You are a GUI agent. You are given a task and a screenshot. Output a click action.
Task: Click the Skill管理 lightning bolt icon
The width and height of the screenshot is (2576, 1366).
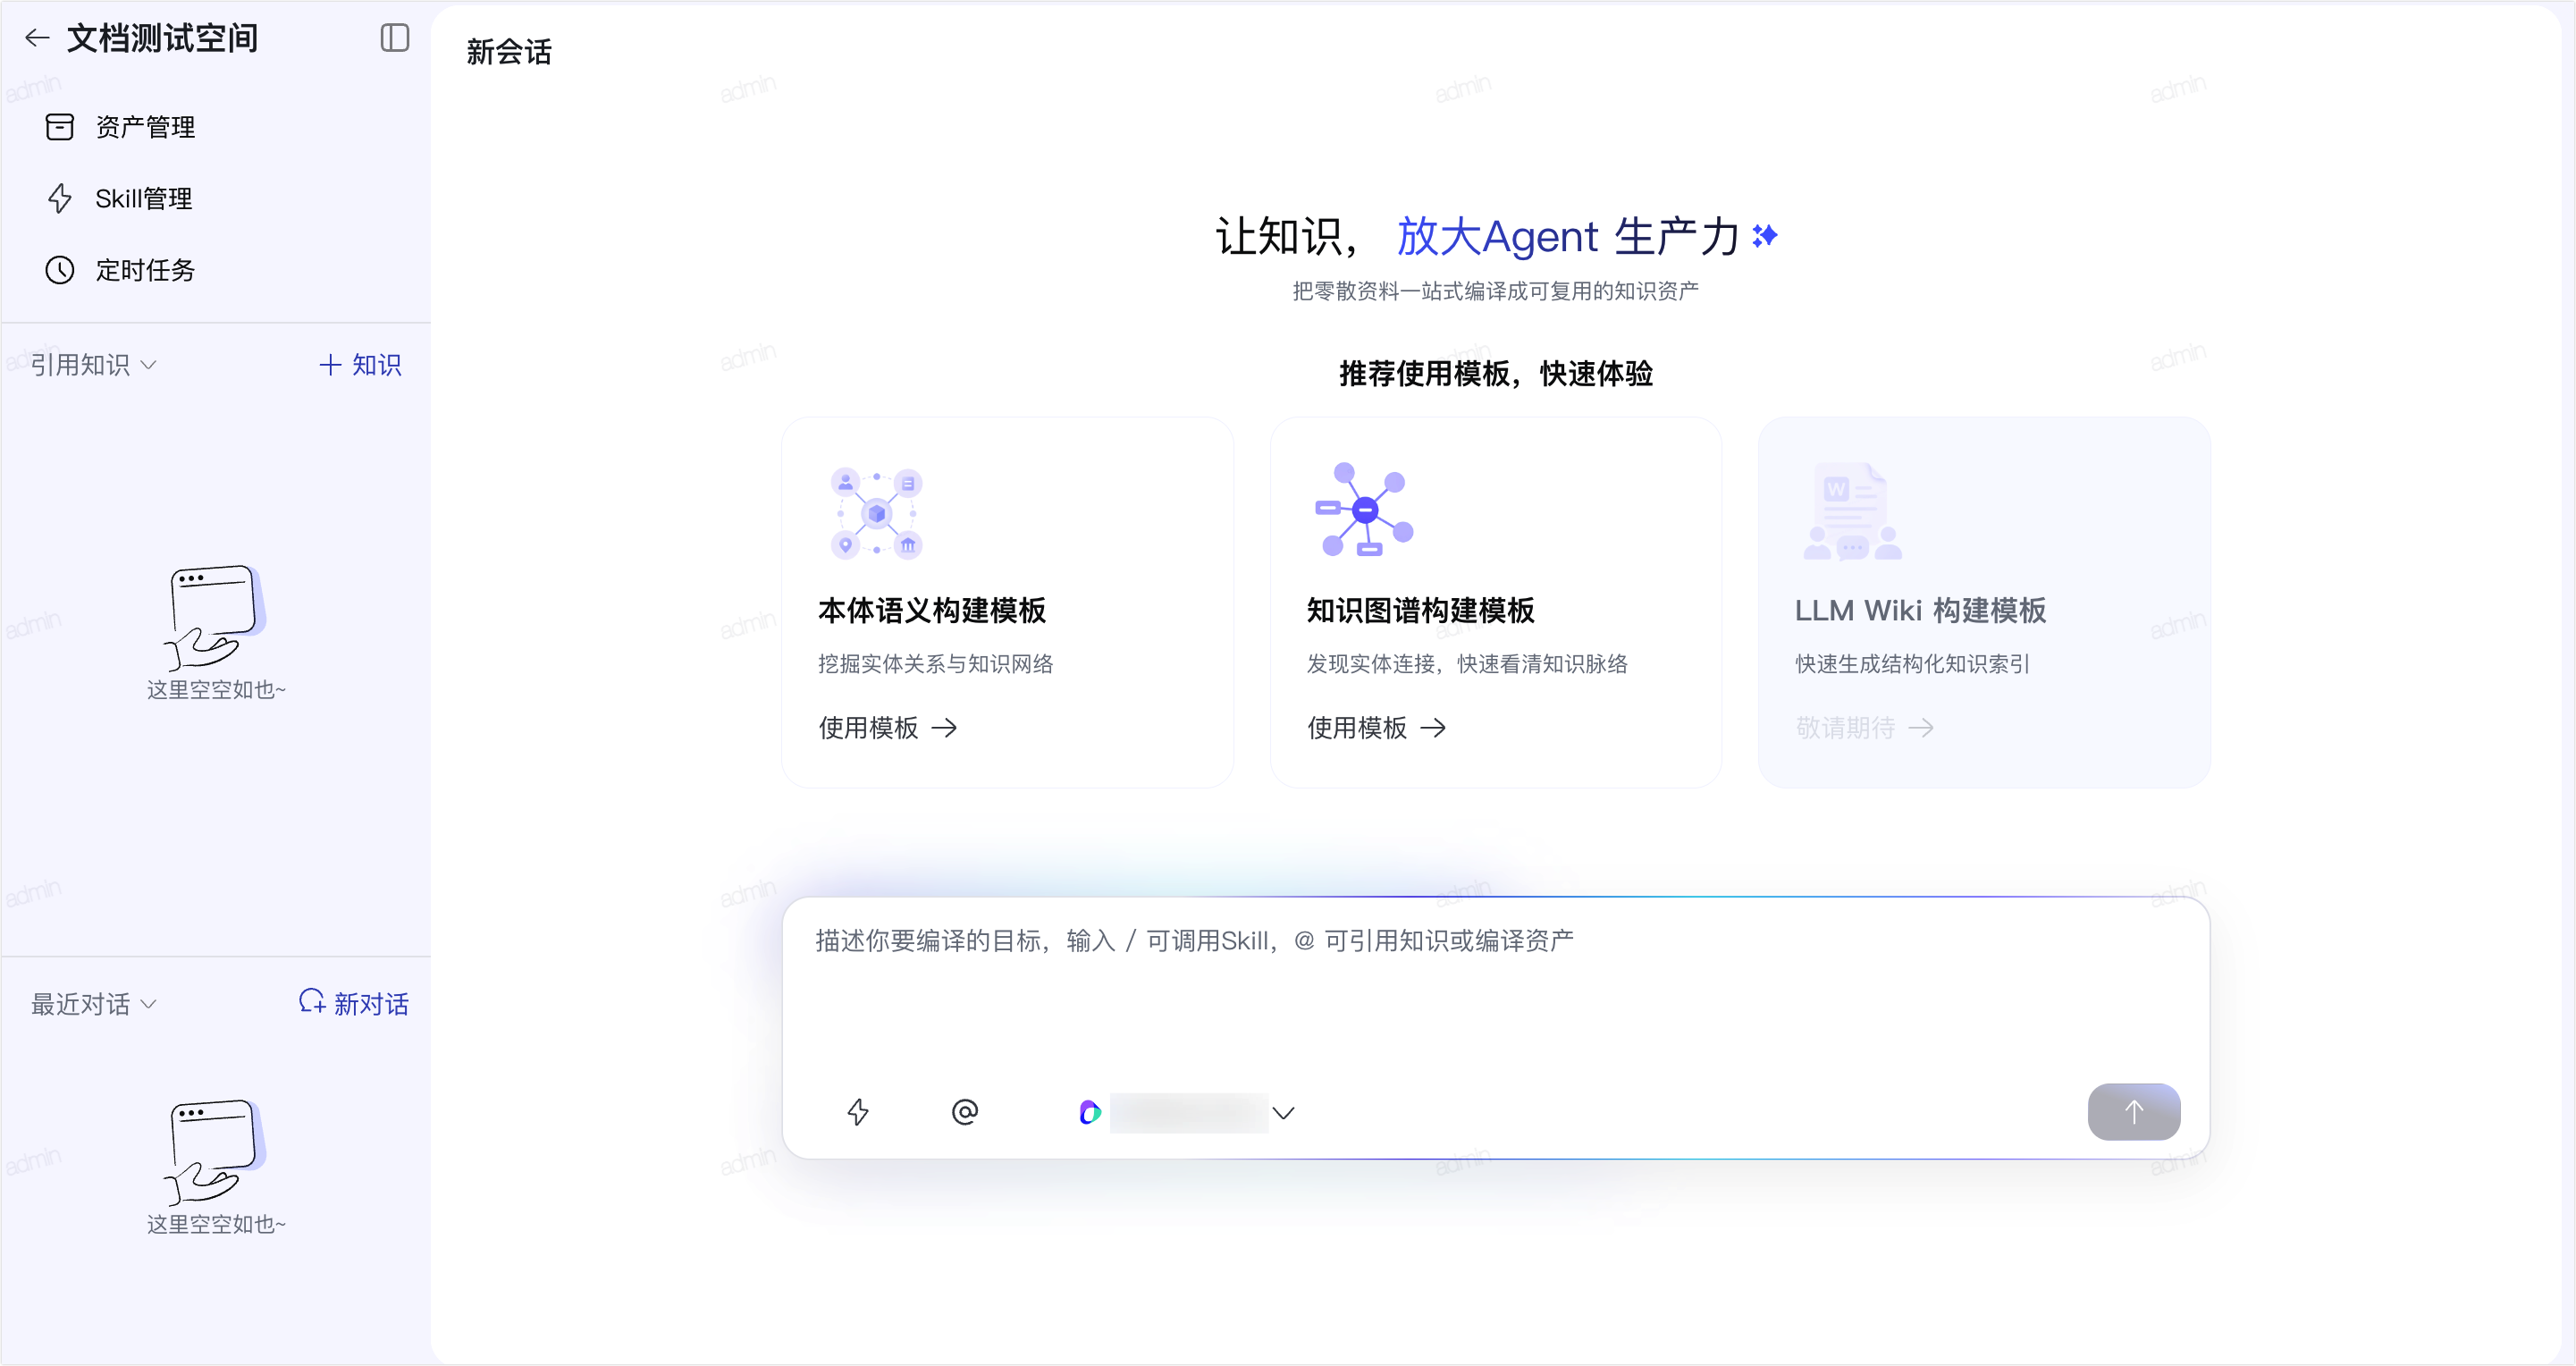tap(60, 198)
